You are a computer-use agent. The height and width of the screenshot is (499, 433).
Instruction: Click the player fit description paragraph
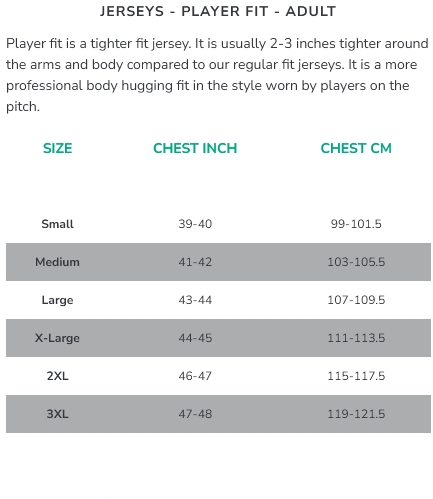[217, 75]
